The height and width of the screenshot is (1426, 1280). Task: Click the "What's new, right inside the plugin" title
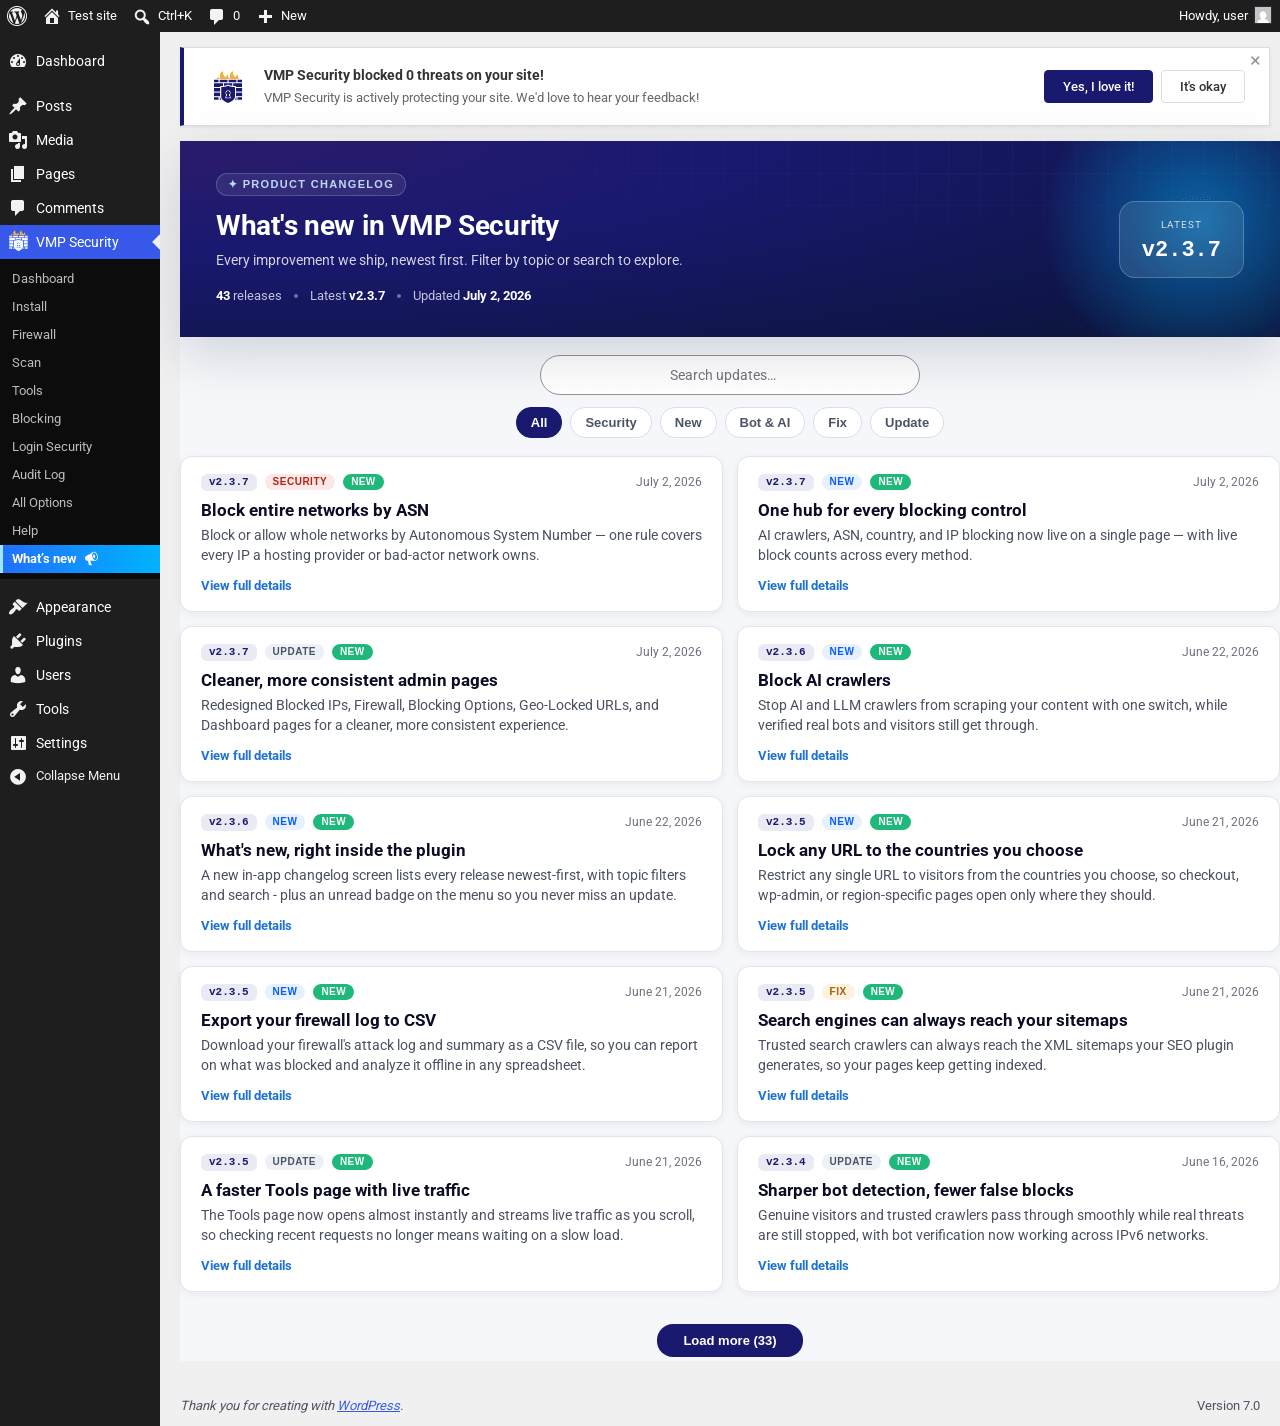point(333,850)
